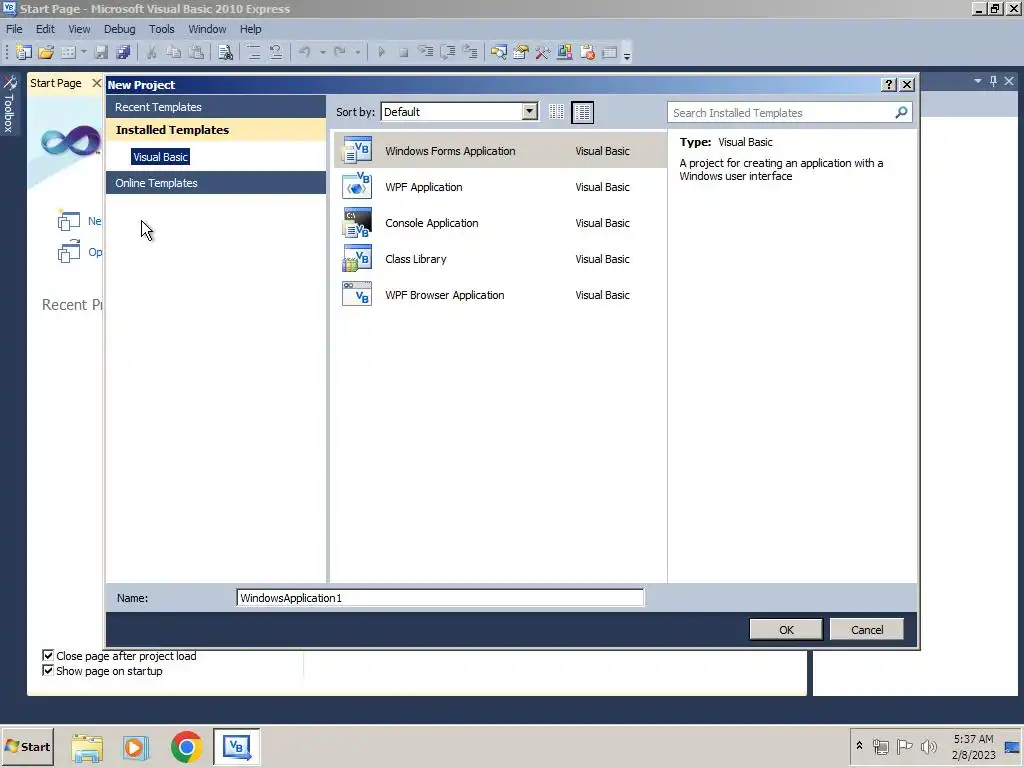Click the Save All toolbar icon

coord(123,52)
